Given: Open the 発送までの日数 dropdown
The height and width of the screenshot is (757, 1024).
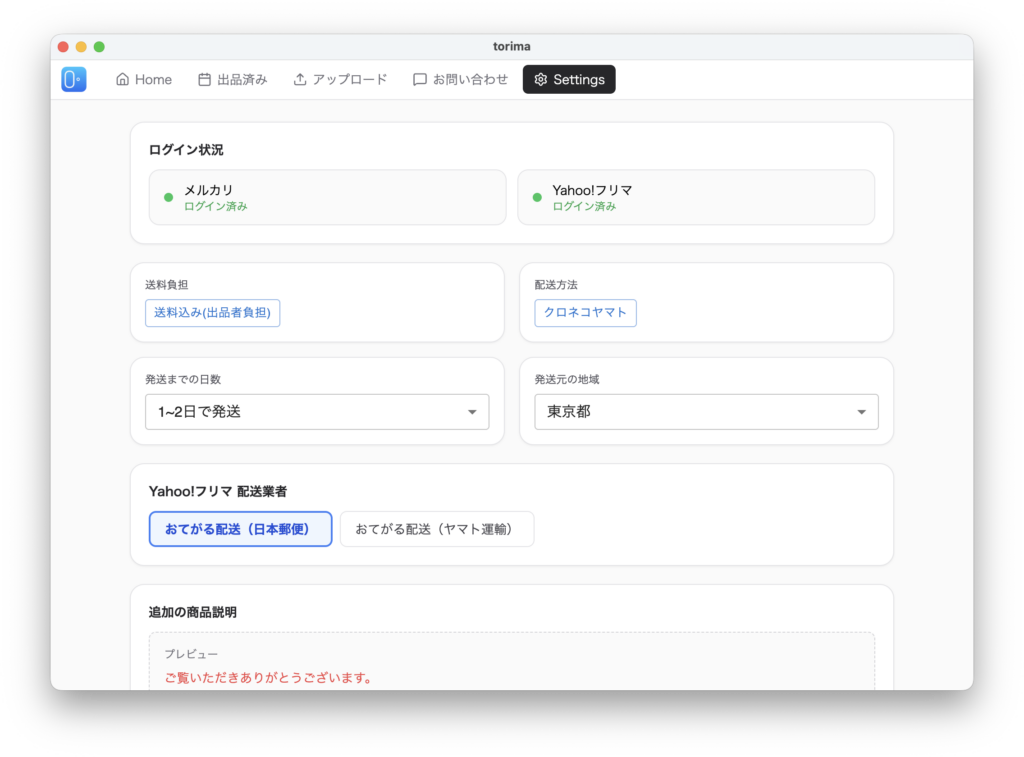Looking at the screenshot, I should click(316, 412).
